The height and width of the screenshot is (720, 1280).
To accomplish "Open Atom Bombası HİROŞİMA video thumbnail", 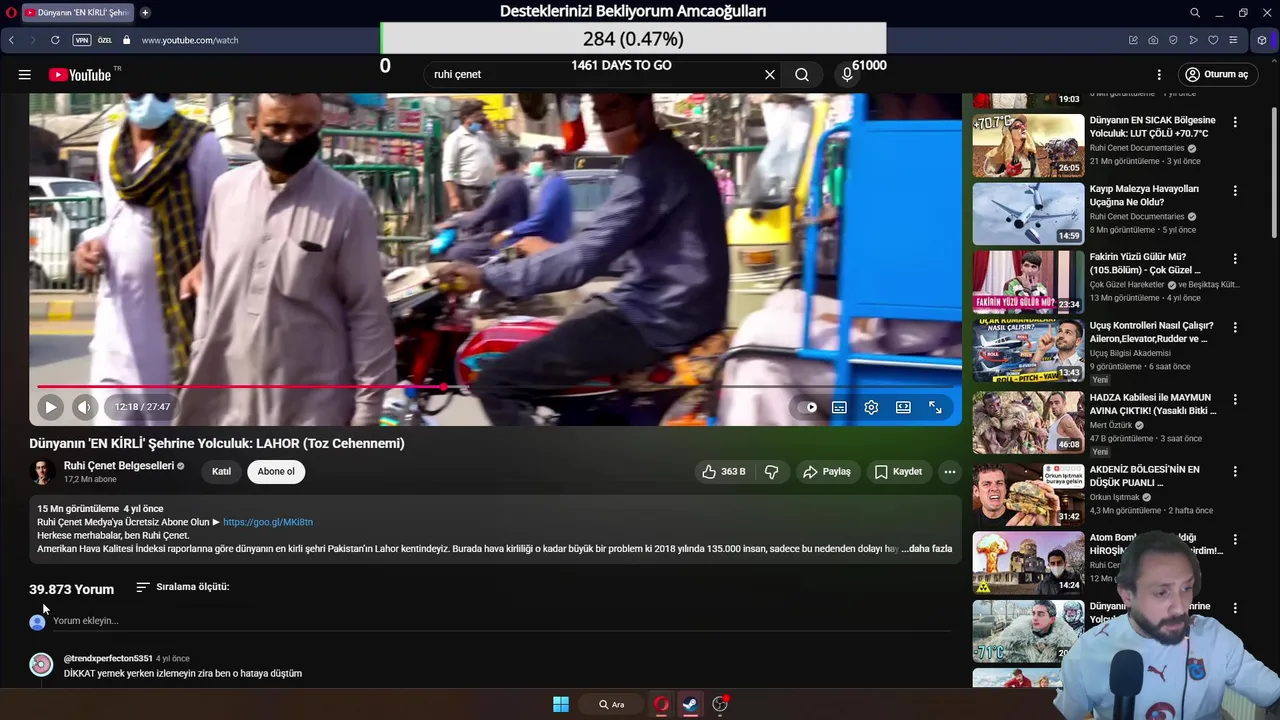I will 1028,563.
